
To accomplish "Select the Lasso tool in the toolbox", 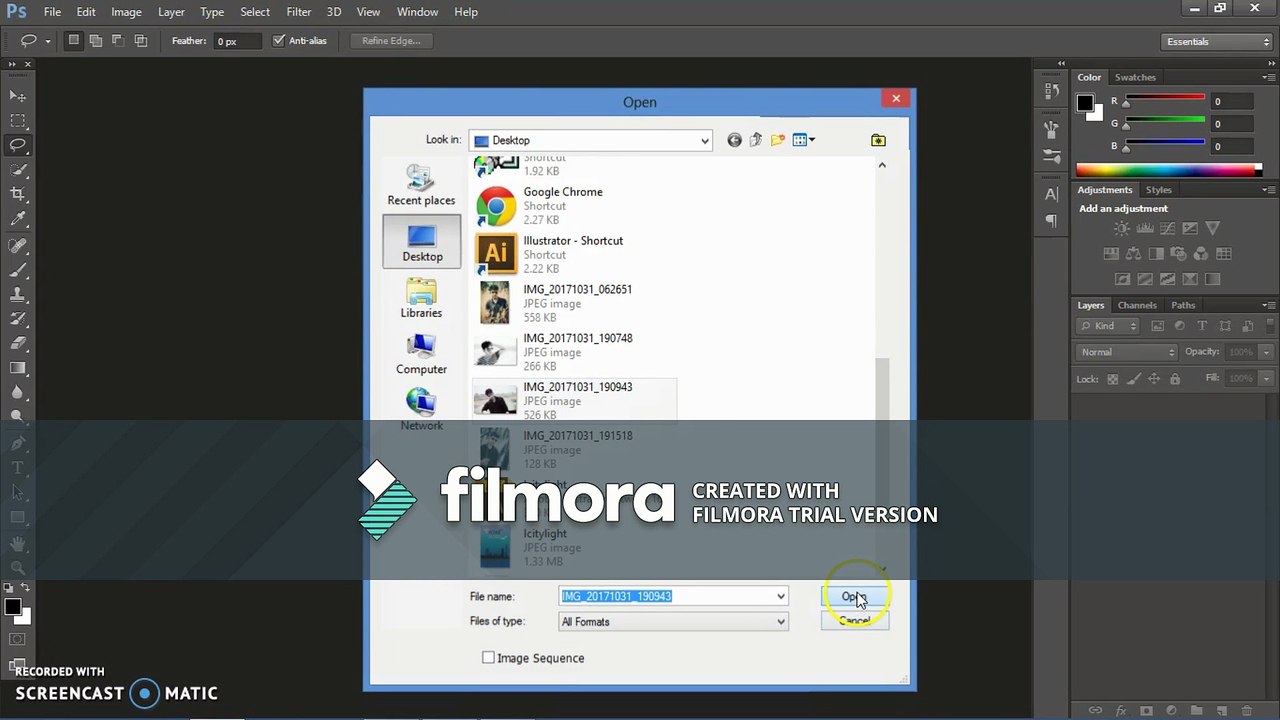I will 18,145.
